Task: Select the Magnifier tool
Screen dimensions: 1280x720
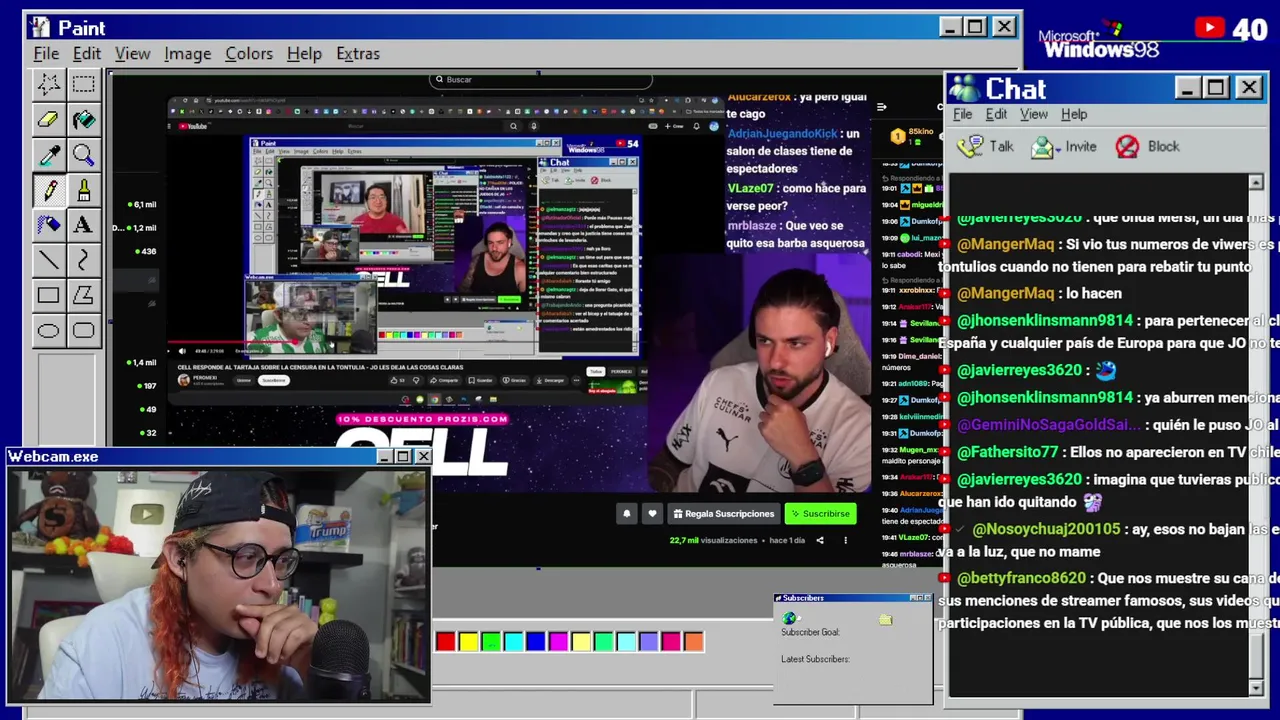Action: [x=83, y=154]
